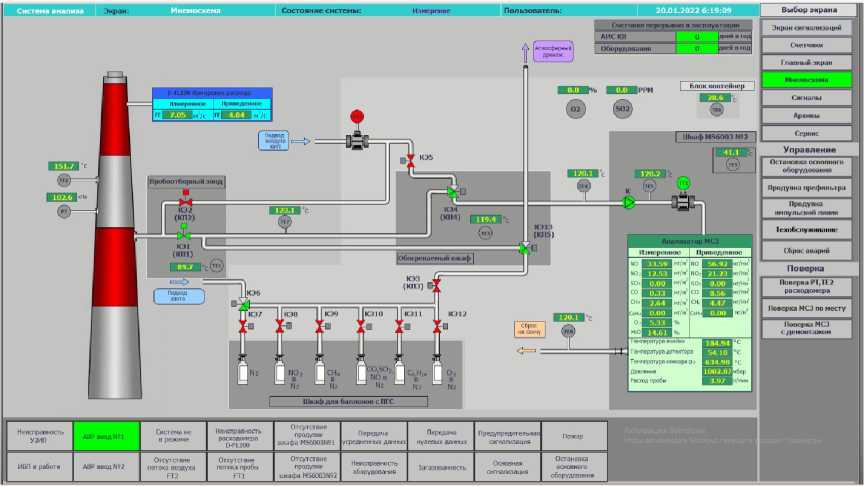864x486 pixels.
Task: Click the SO2 sensor gauge circle
Action: click(x=623, y=108)
